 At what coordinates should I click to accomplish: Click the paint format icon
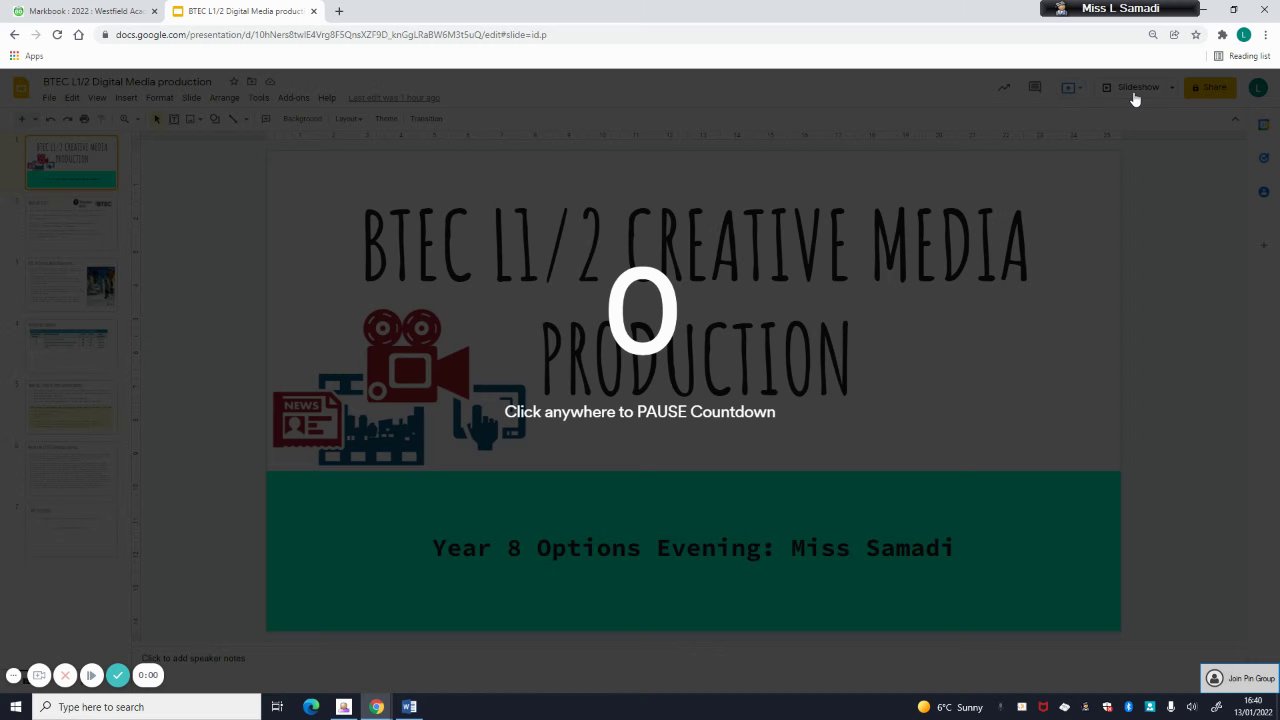pyautogui.click(x=101, y=119)
